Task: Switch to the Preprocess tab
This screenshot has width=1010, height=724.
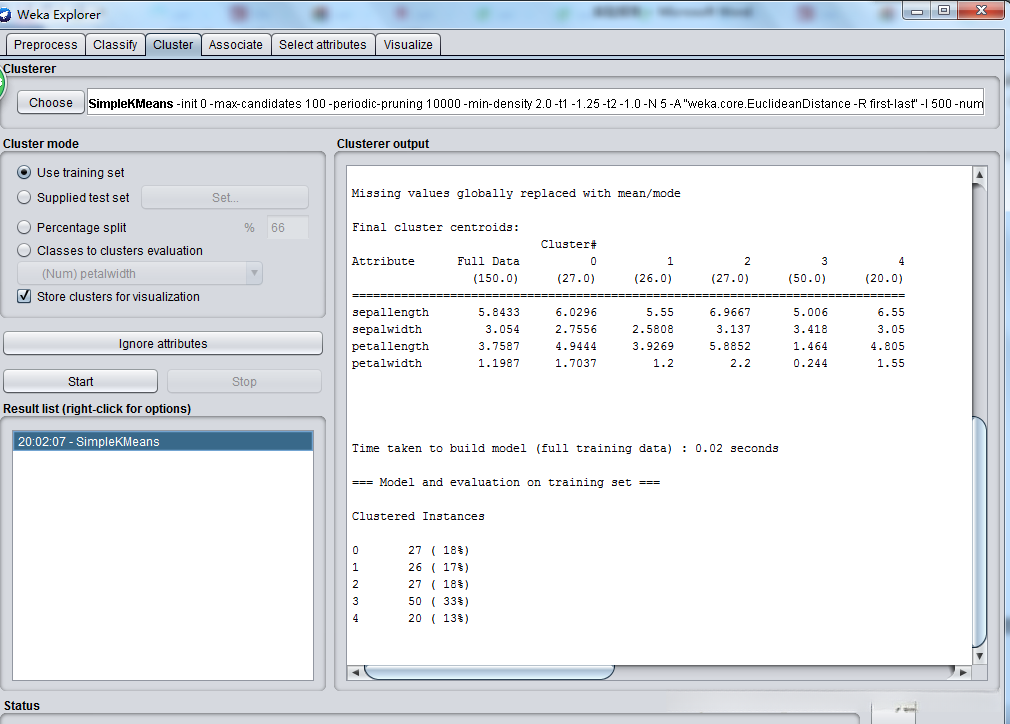Action: 45,45
